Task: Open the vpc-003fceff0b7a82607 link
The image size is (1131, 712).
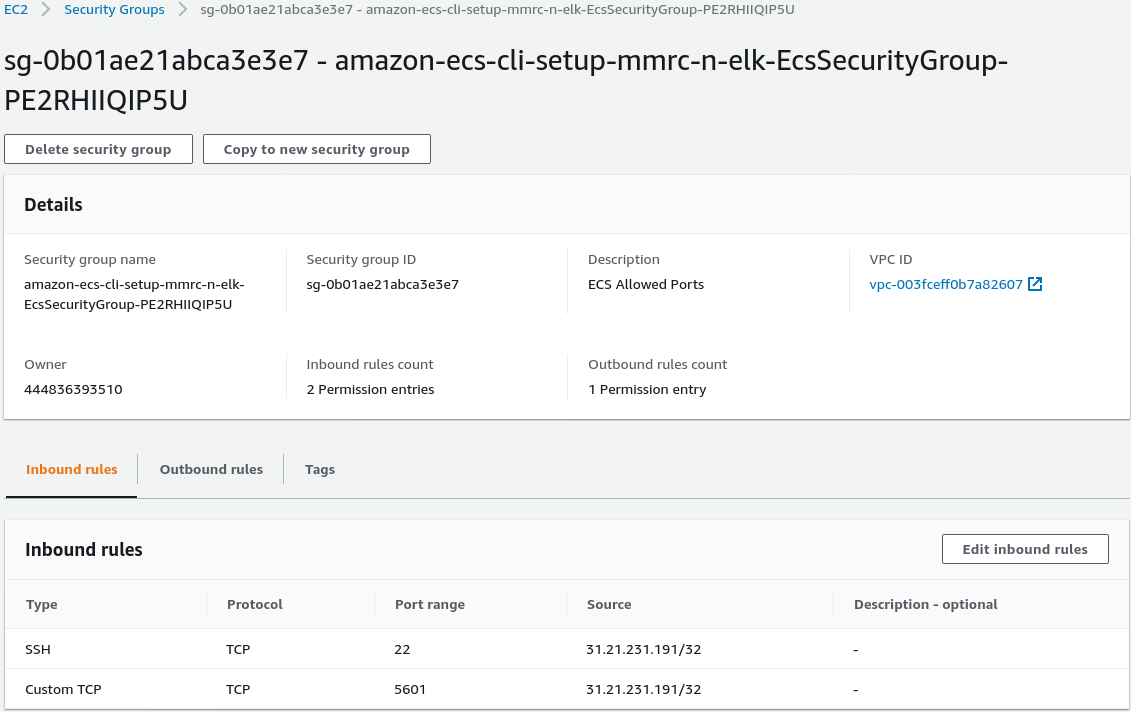Action: coord(946,285)
